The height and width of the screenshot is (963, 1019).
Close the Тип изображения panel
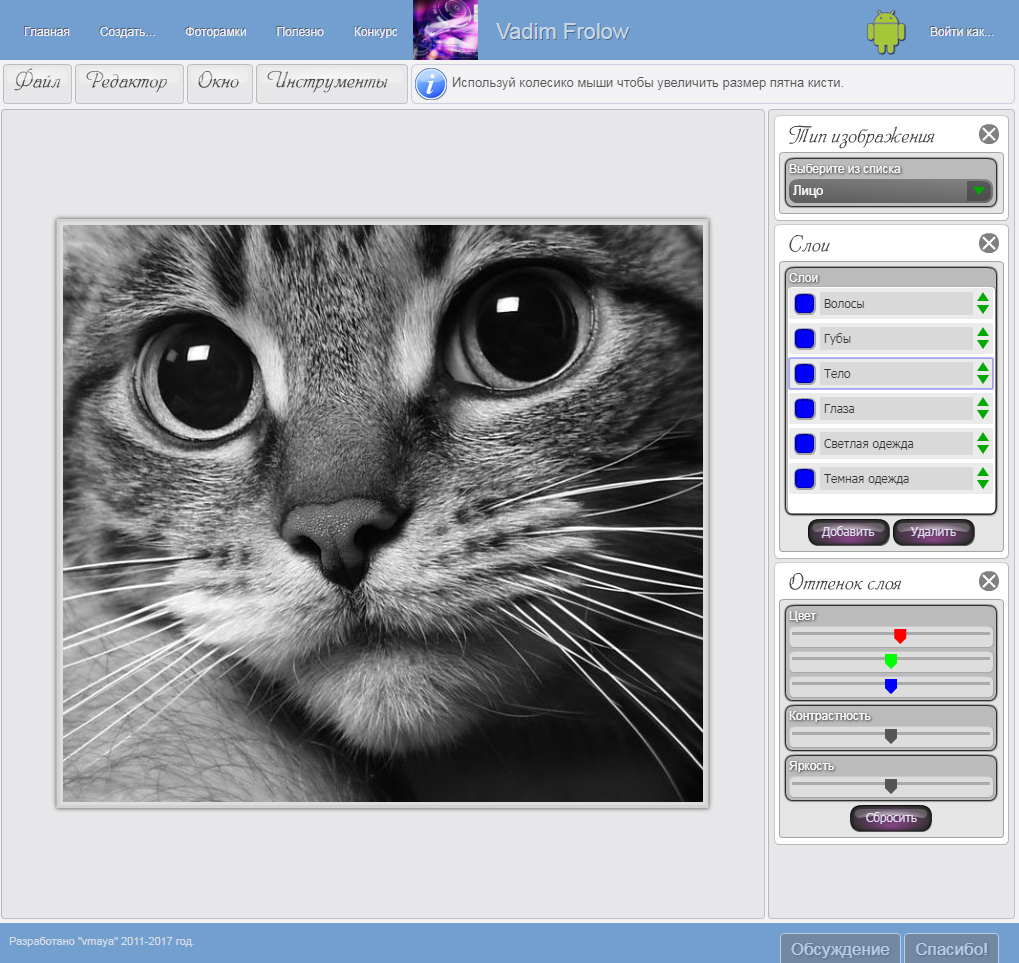[988, 134]
